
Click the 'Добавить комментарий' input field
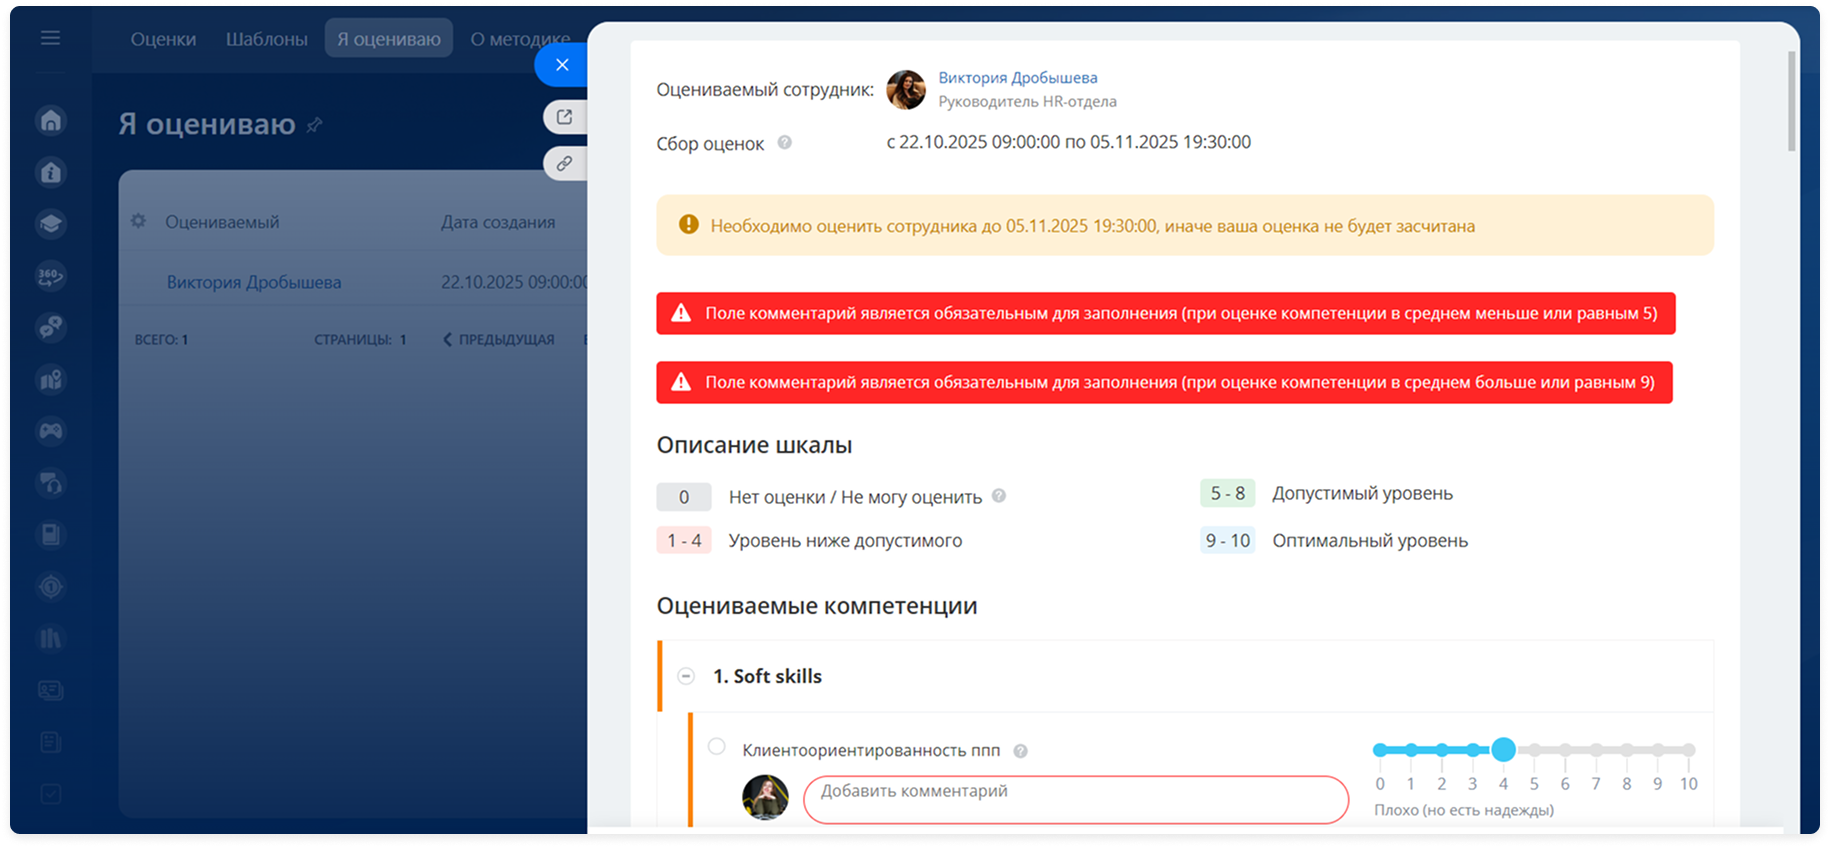[x=1075, y=799]
